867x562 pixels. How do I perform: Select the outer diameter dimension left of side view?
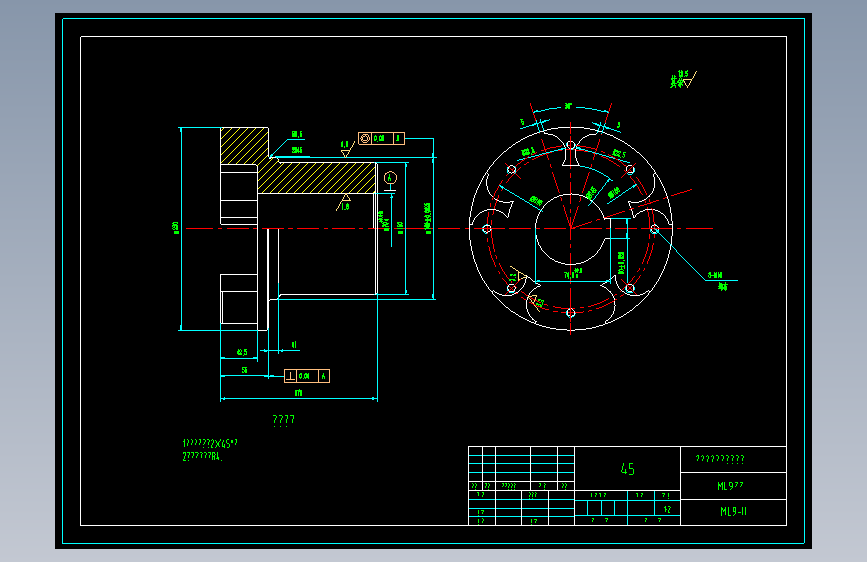[176, 228]
